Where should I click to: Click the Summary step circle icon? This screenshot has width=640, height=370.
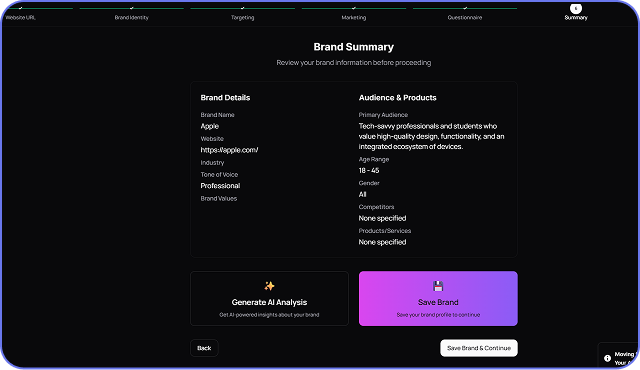(576, 8)
